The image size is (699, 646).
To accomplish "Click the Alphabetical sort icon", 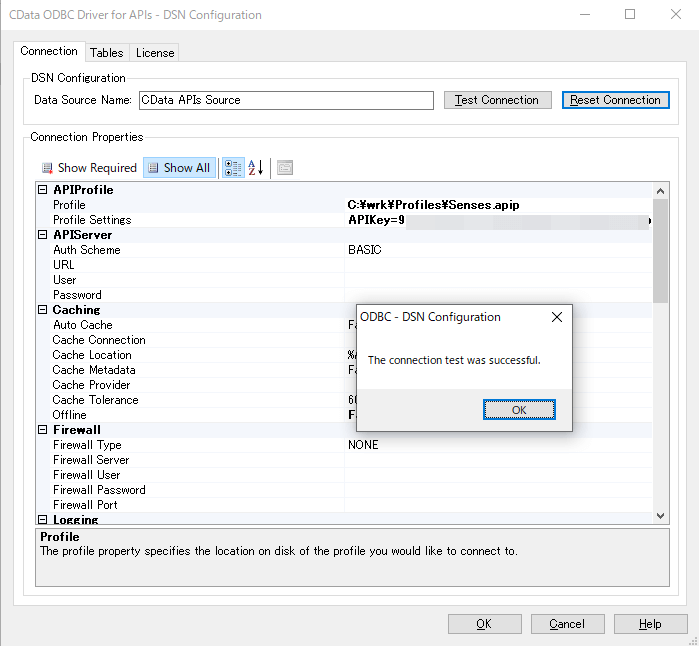I will (256, 168).
